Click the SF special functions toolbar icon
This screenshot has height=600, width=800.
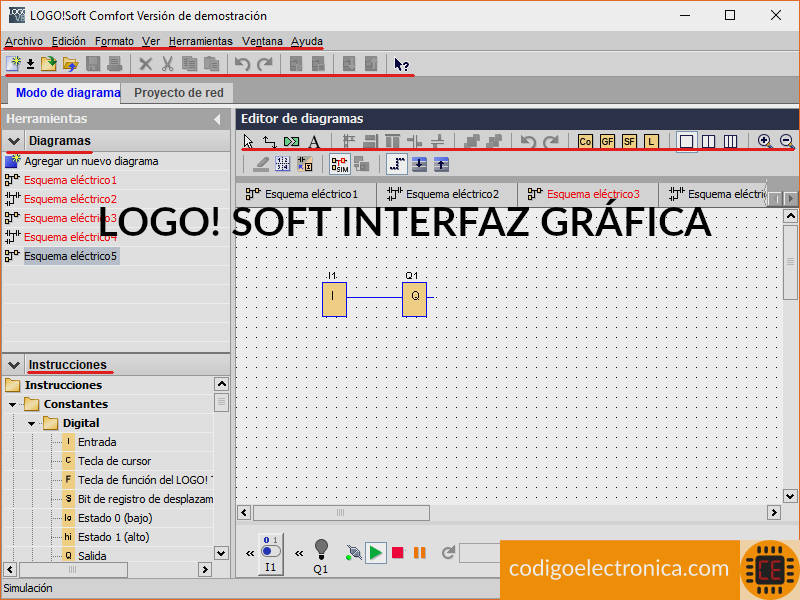click(630, 142)
